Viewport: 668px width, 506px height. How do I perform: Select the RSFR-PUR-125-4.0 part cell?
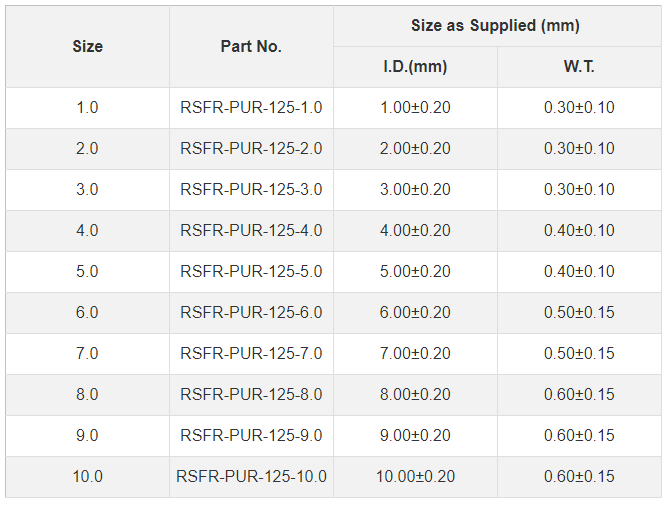click(251, 230)
